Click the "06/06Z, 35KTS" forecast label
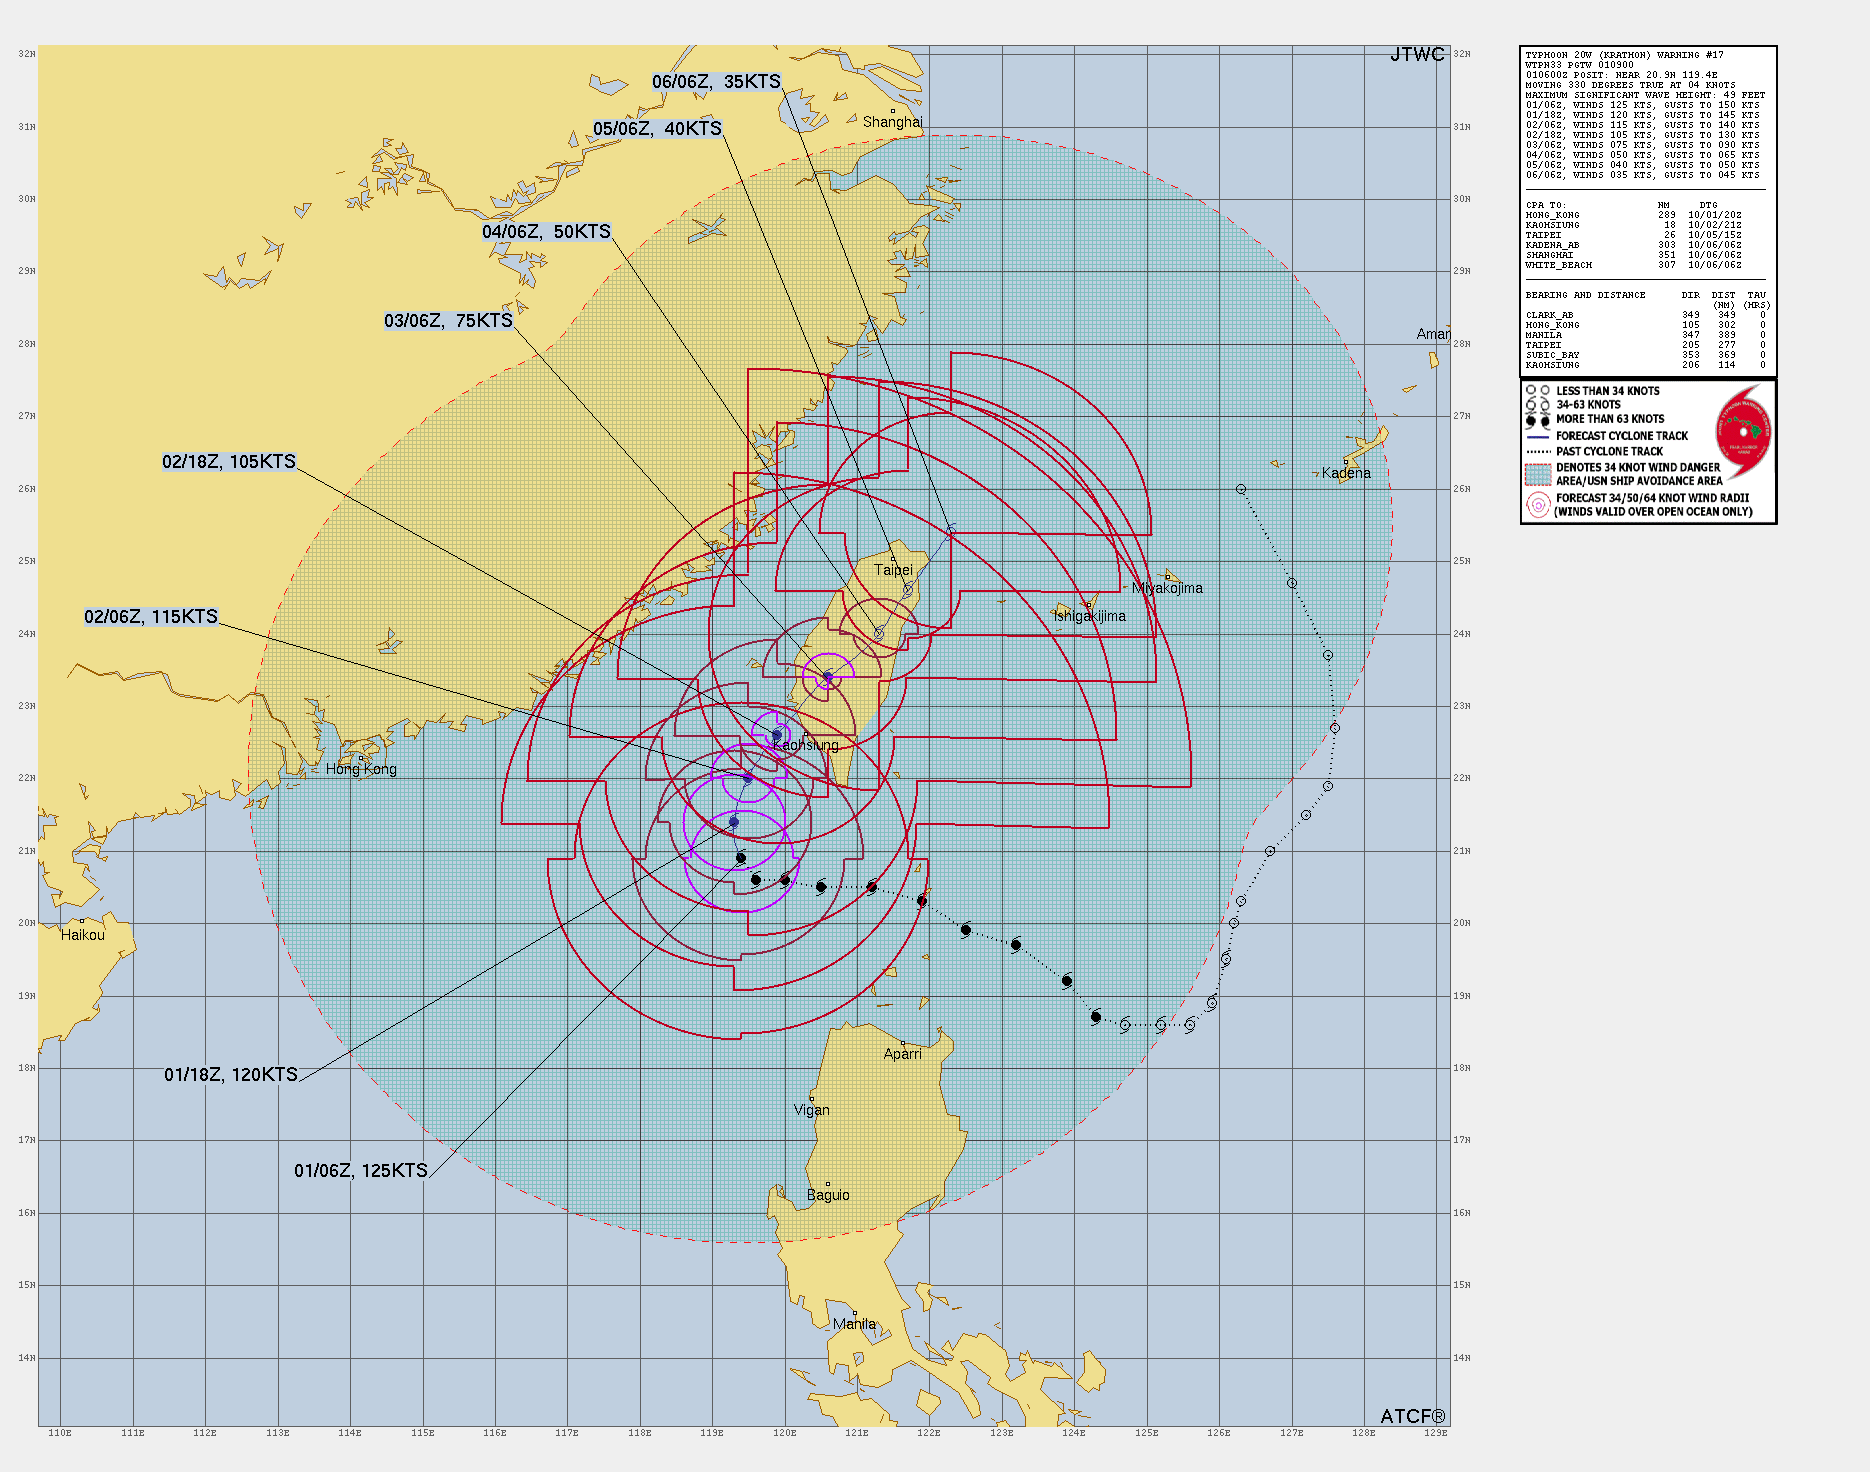The height and width of the screenshot is (1472, 1870). coord(716,82)
